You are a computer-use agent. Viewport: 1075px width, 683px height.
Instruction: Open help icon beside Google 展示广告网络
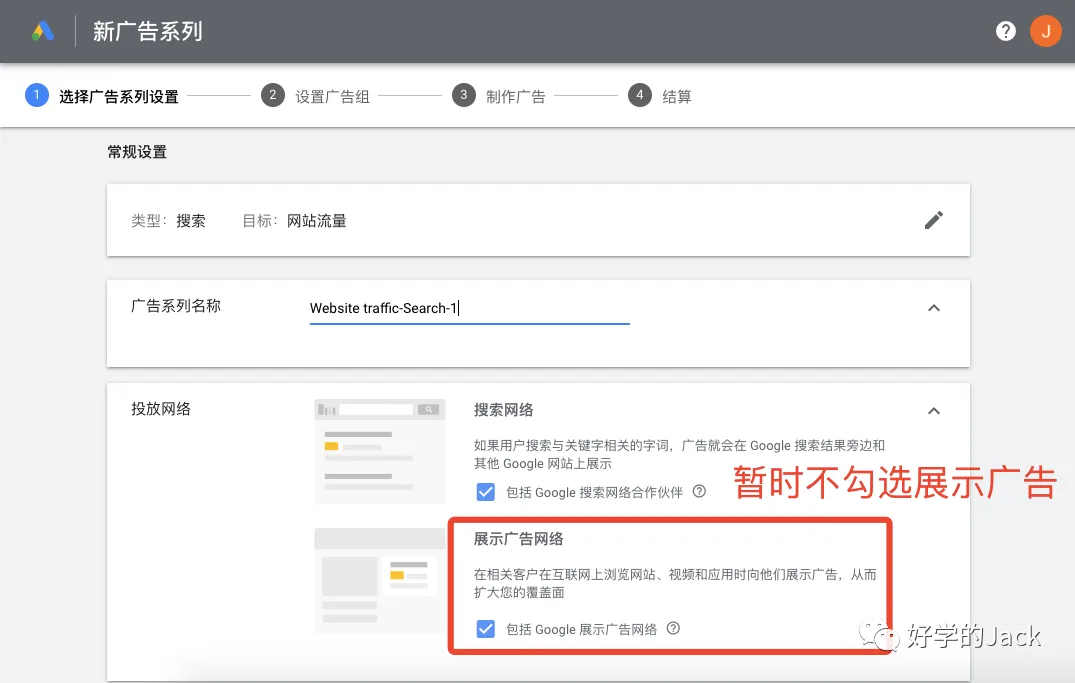coord(673,628)
